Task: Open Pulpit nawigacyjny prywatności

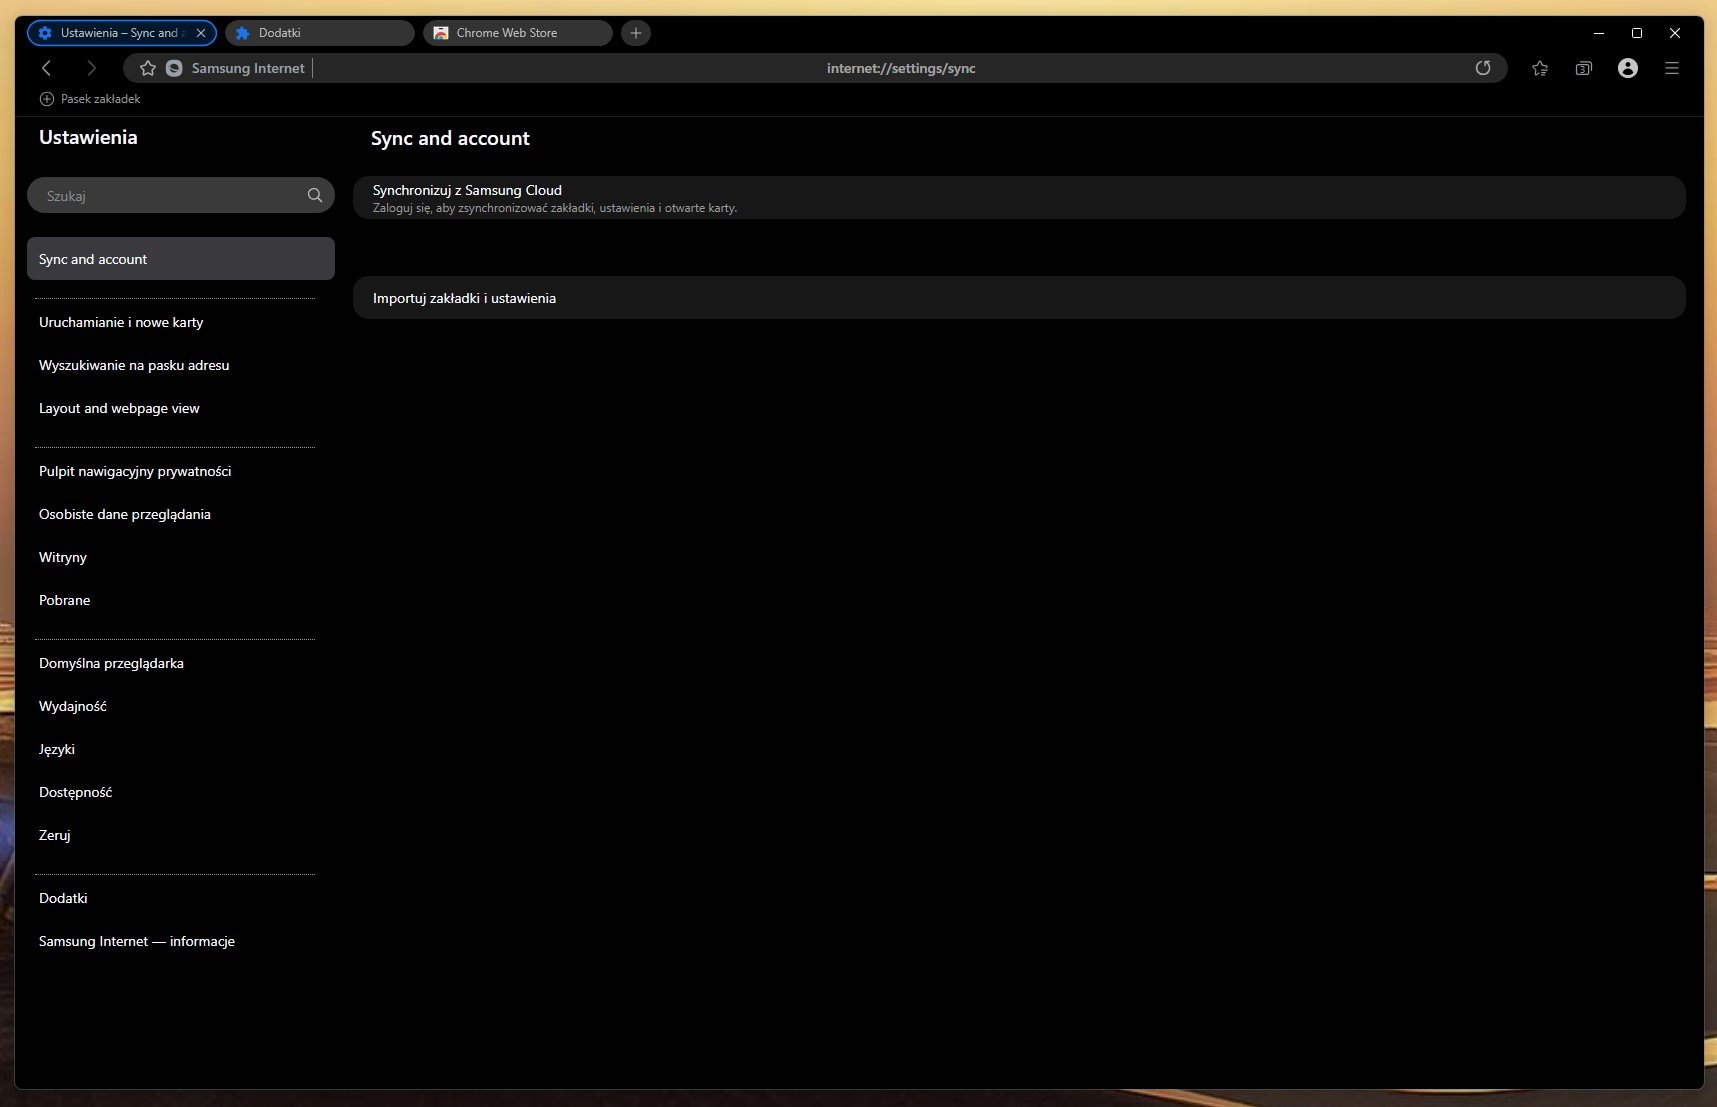Action: (x=181, y=471)
